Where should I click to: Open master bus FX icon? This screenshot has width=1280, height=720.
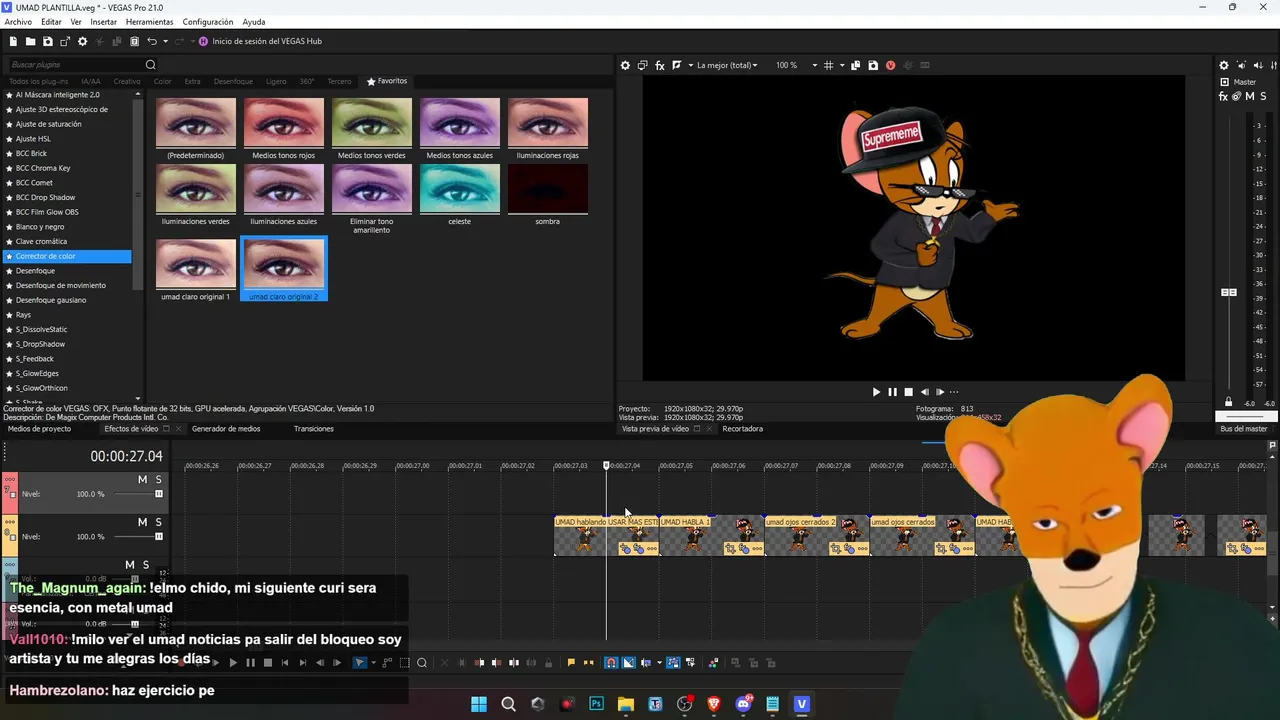tap(1224, 97)
